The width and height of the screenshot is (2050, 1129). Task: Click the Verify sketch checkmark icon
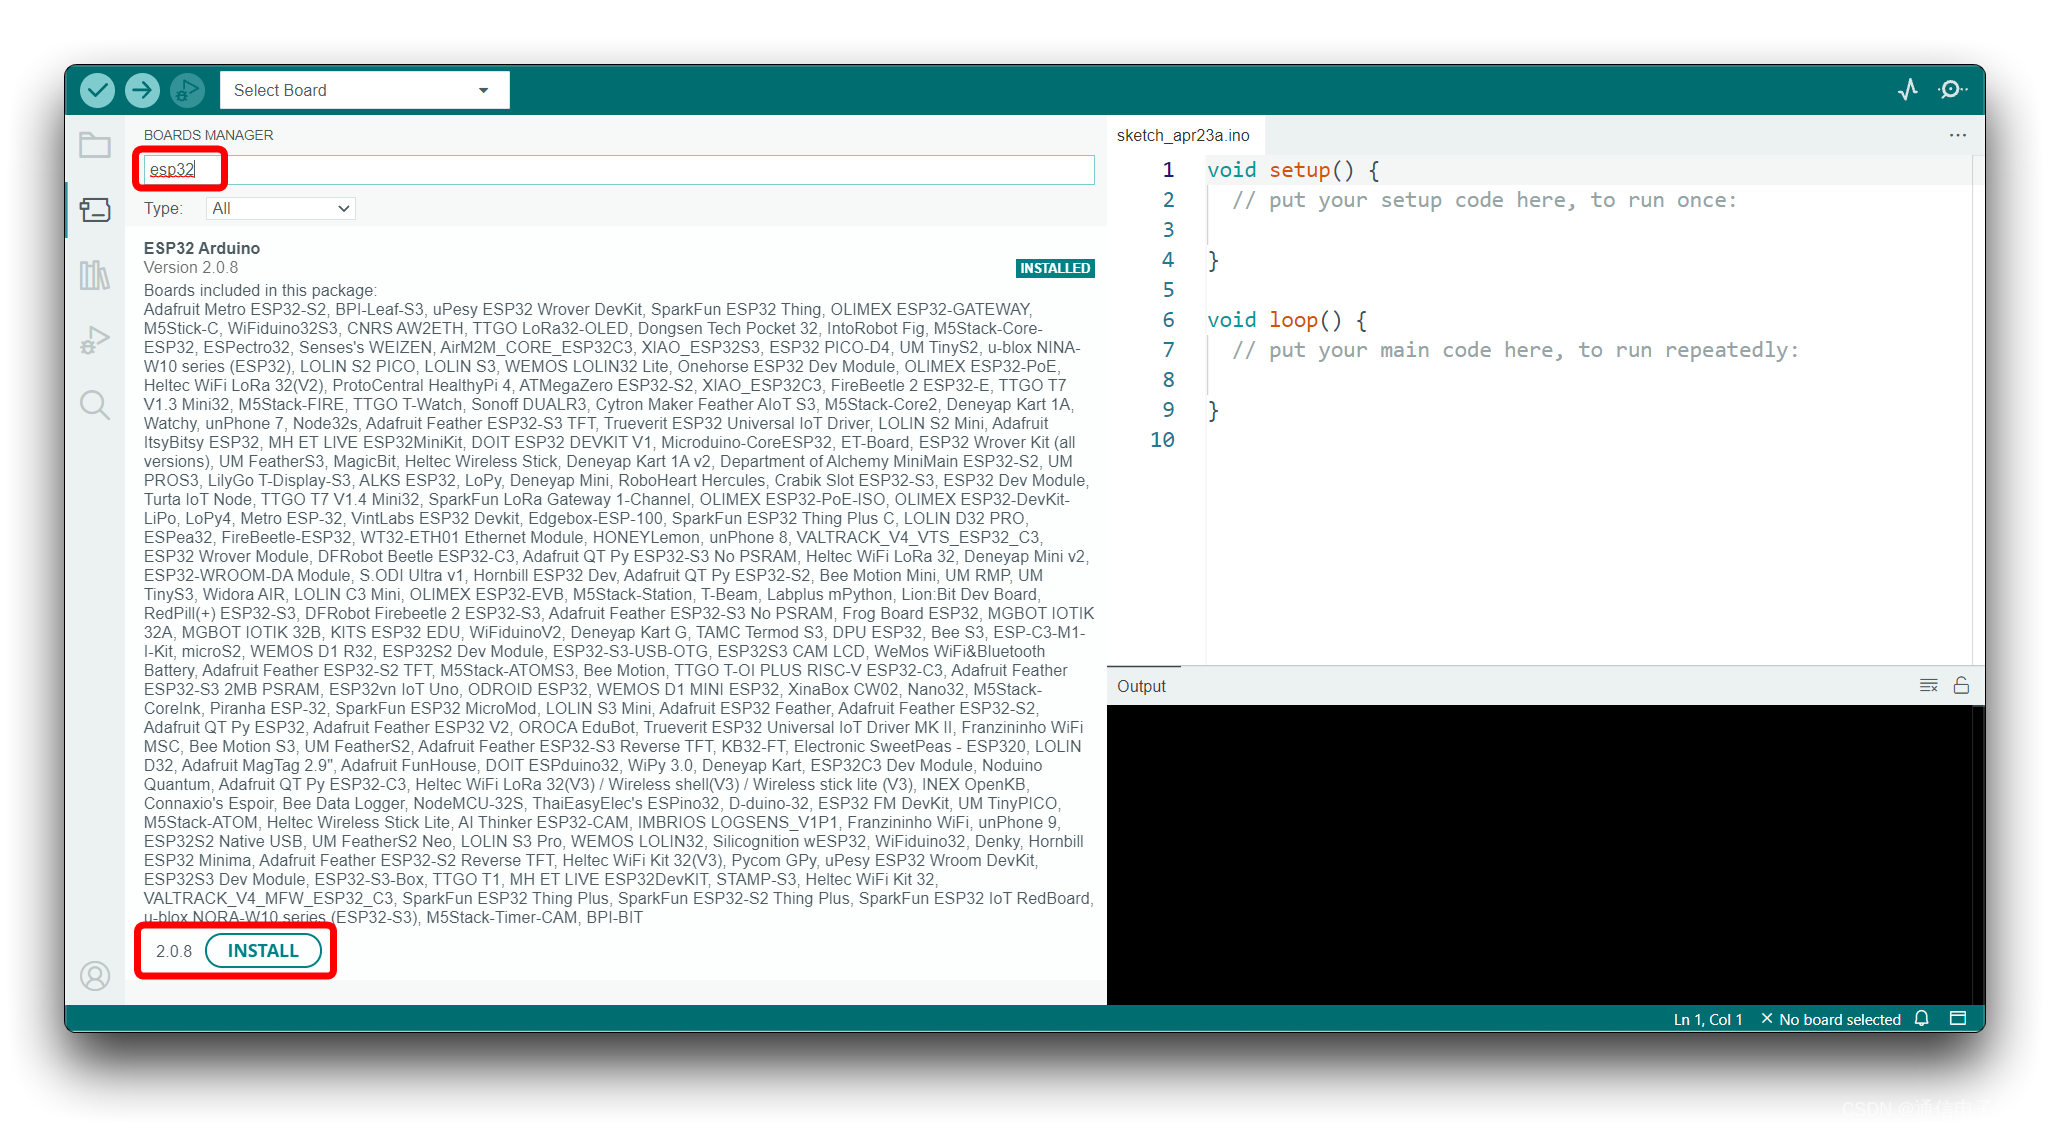coord(97,90)
